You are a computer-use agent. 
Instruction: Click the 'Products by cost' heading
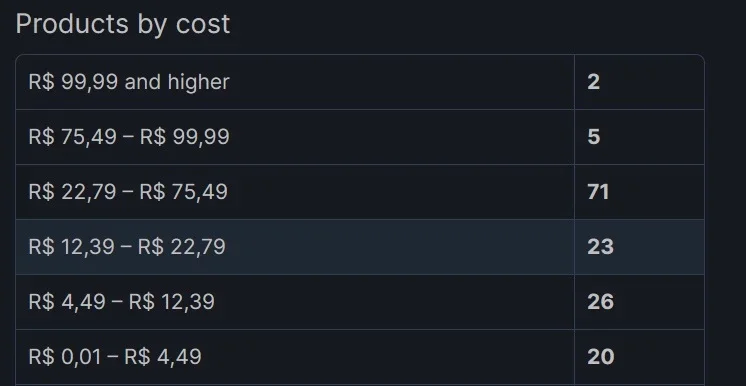[123, 24]
